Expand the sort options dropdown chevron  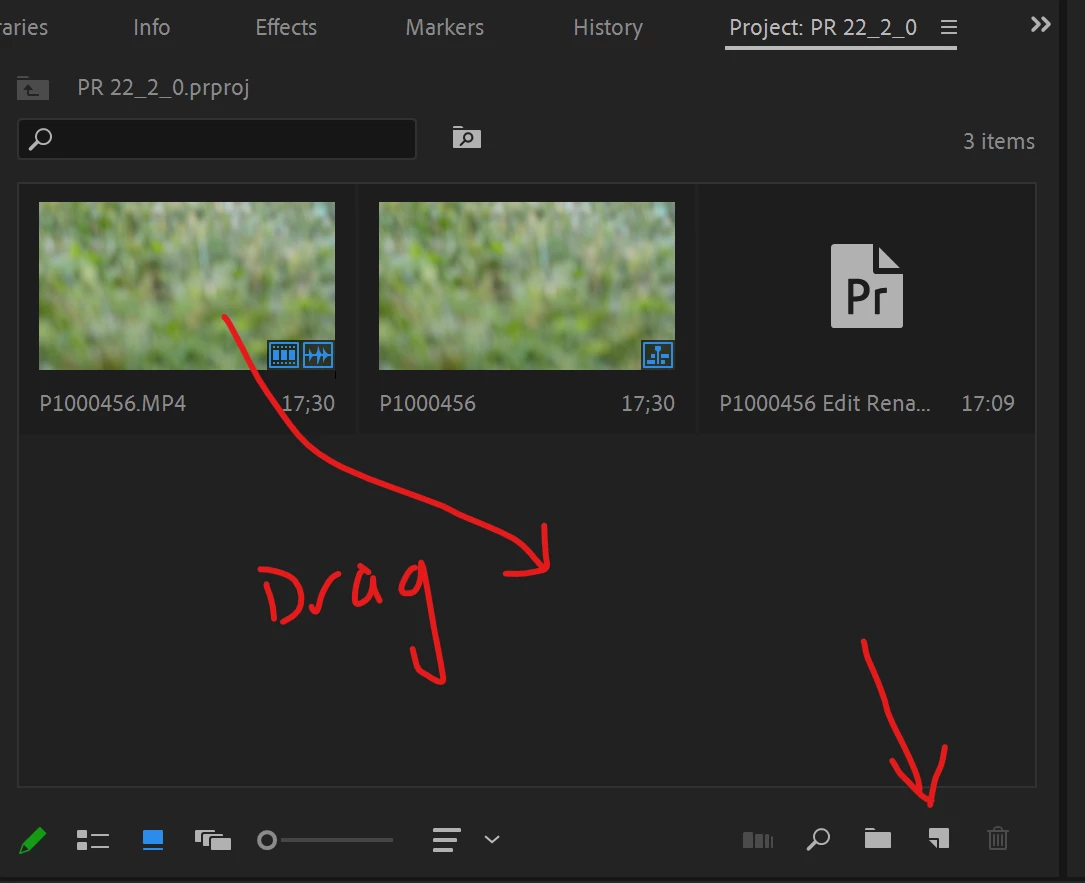pos(492,839)
